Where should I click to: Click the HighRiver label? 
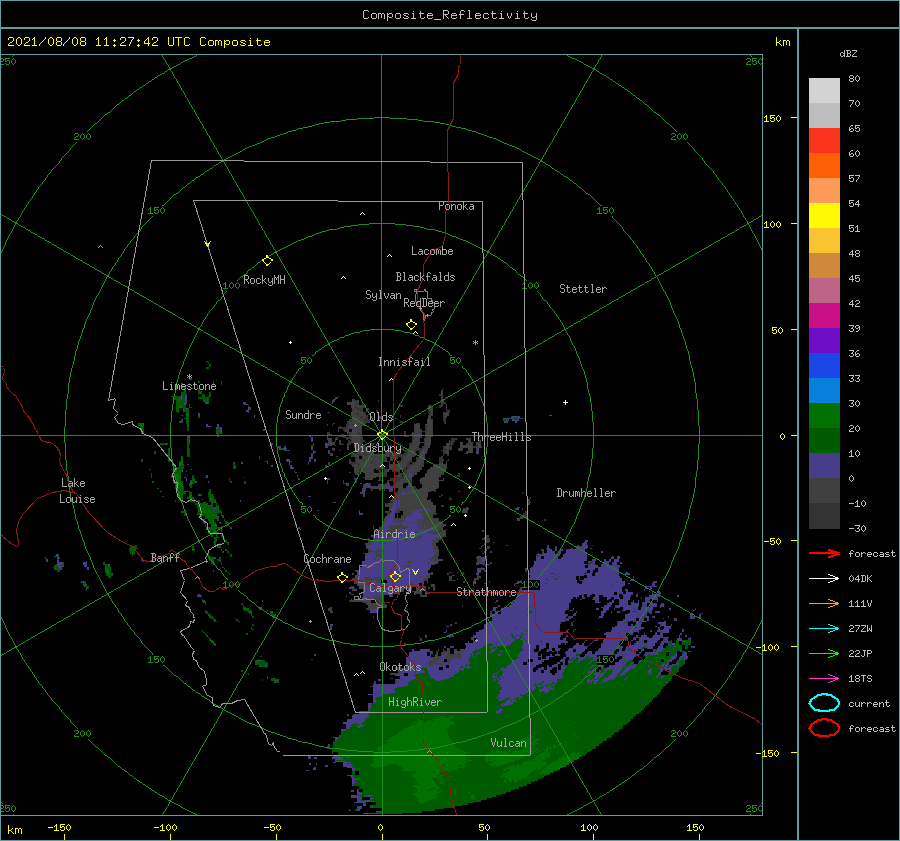(x=414, y=702)
